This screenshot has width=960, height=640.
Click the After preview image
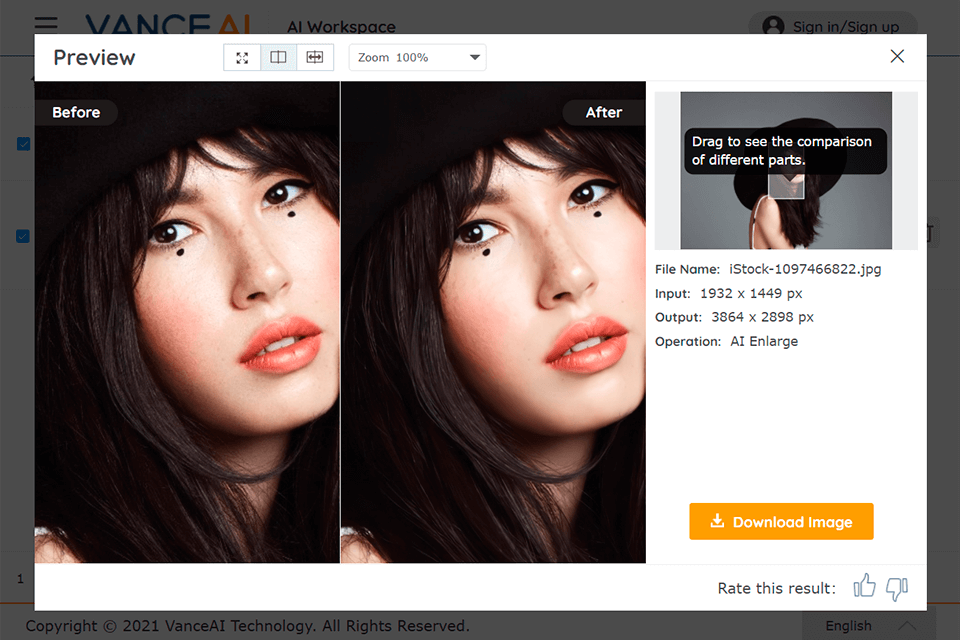493,330
